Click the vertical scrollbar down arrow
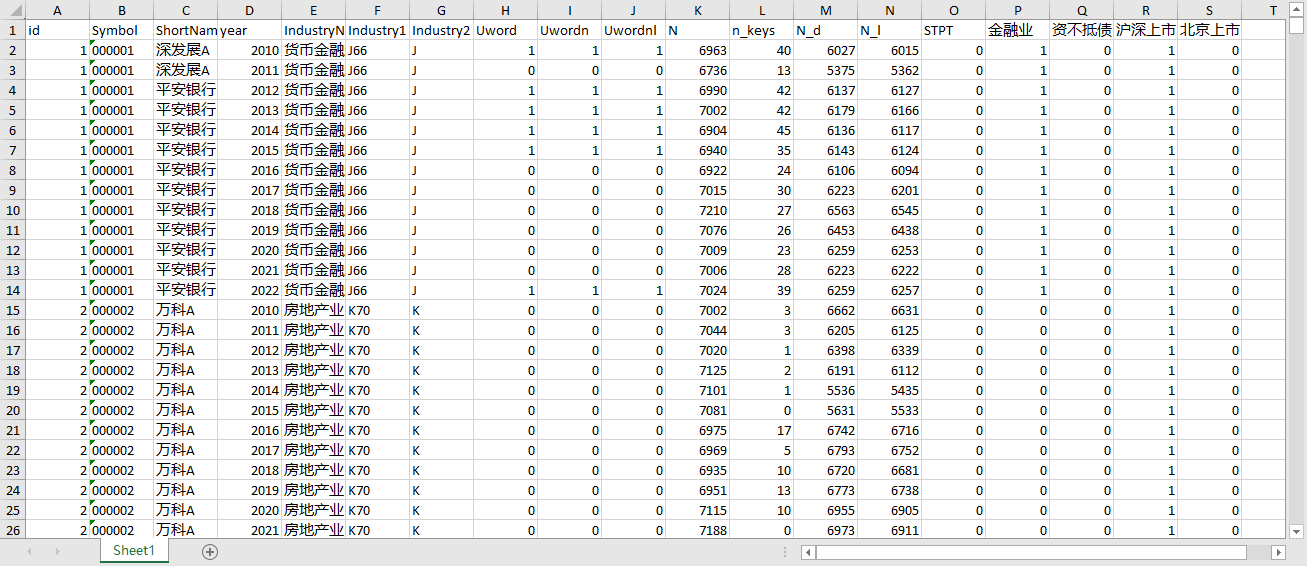The image size is (1307, 566). pos(1297,530)
